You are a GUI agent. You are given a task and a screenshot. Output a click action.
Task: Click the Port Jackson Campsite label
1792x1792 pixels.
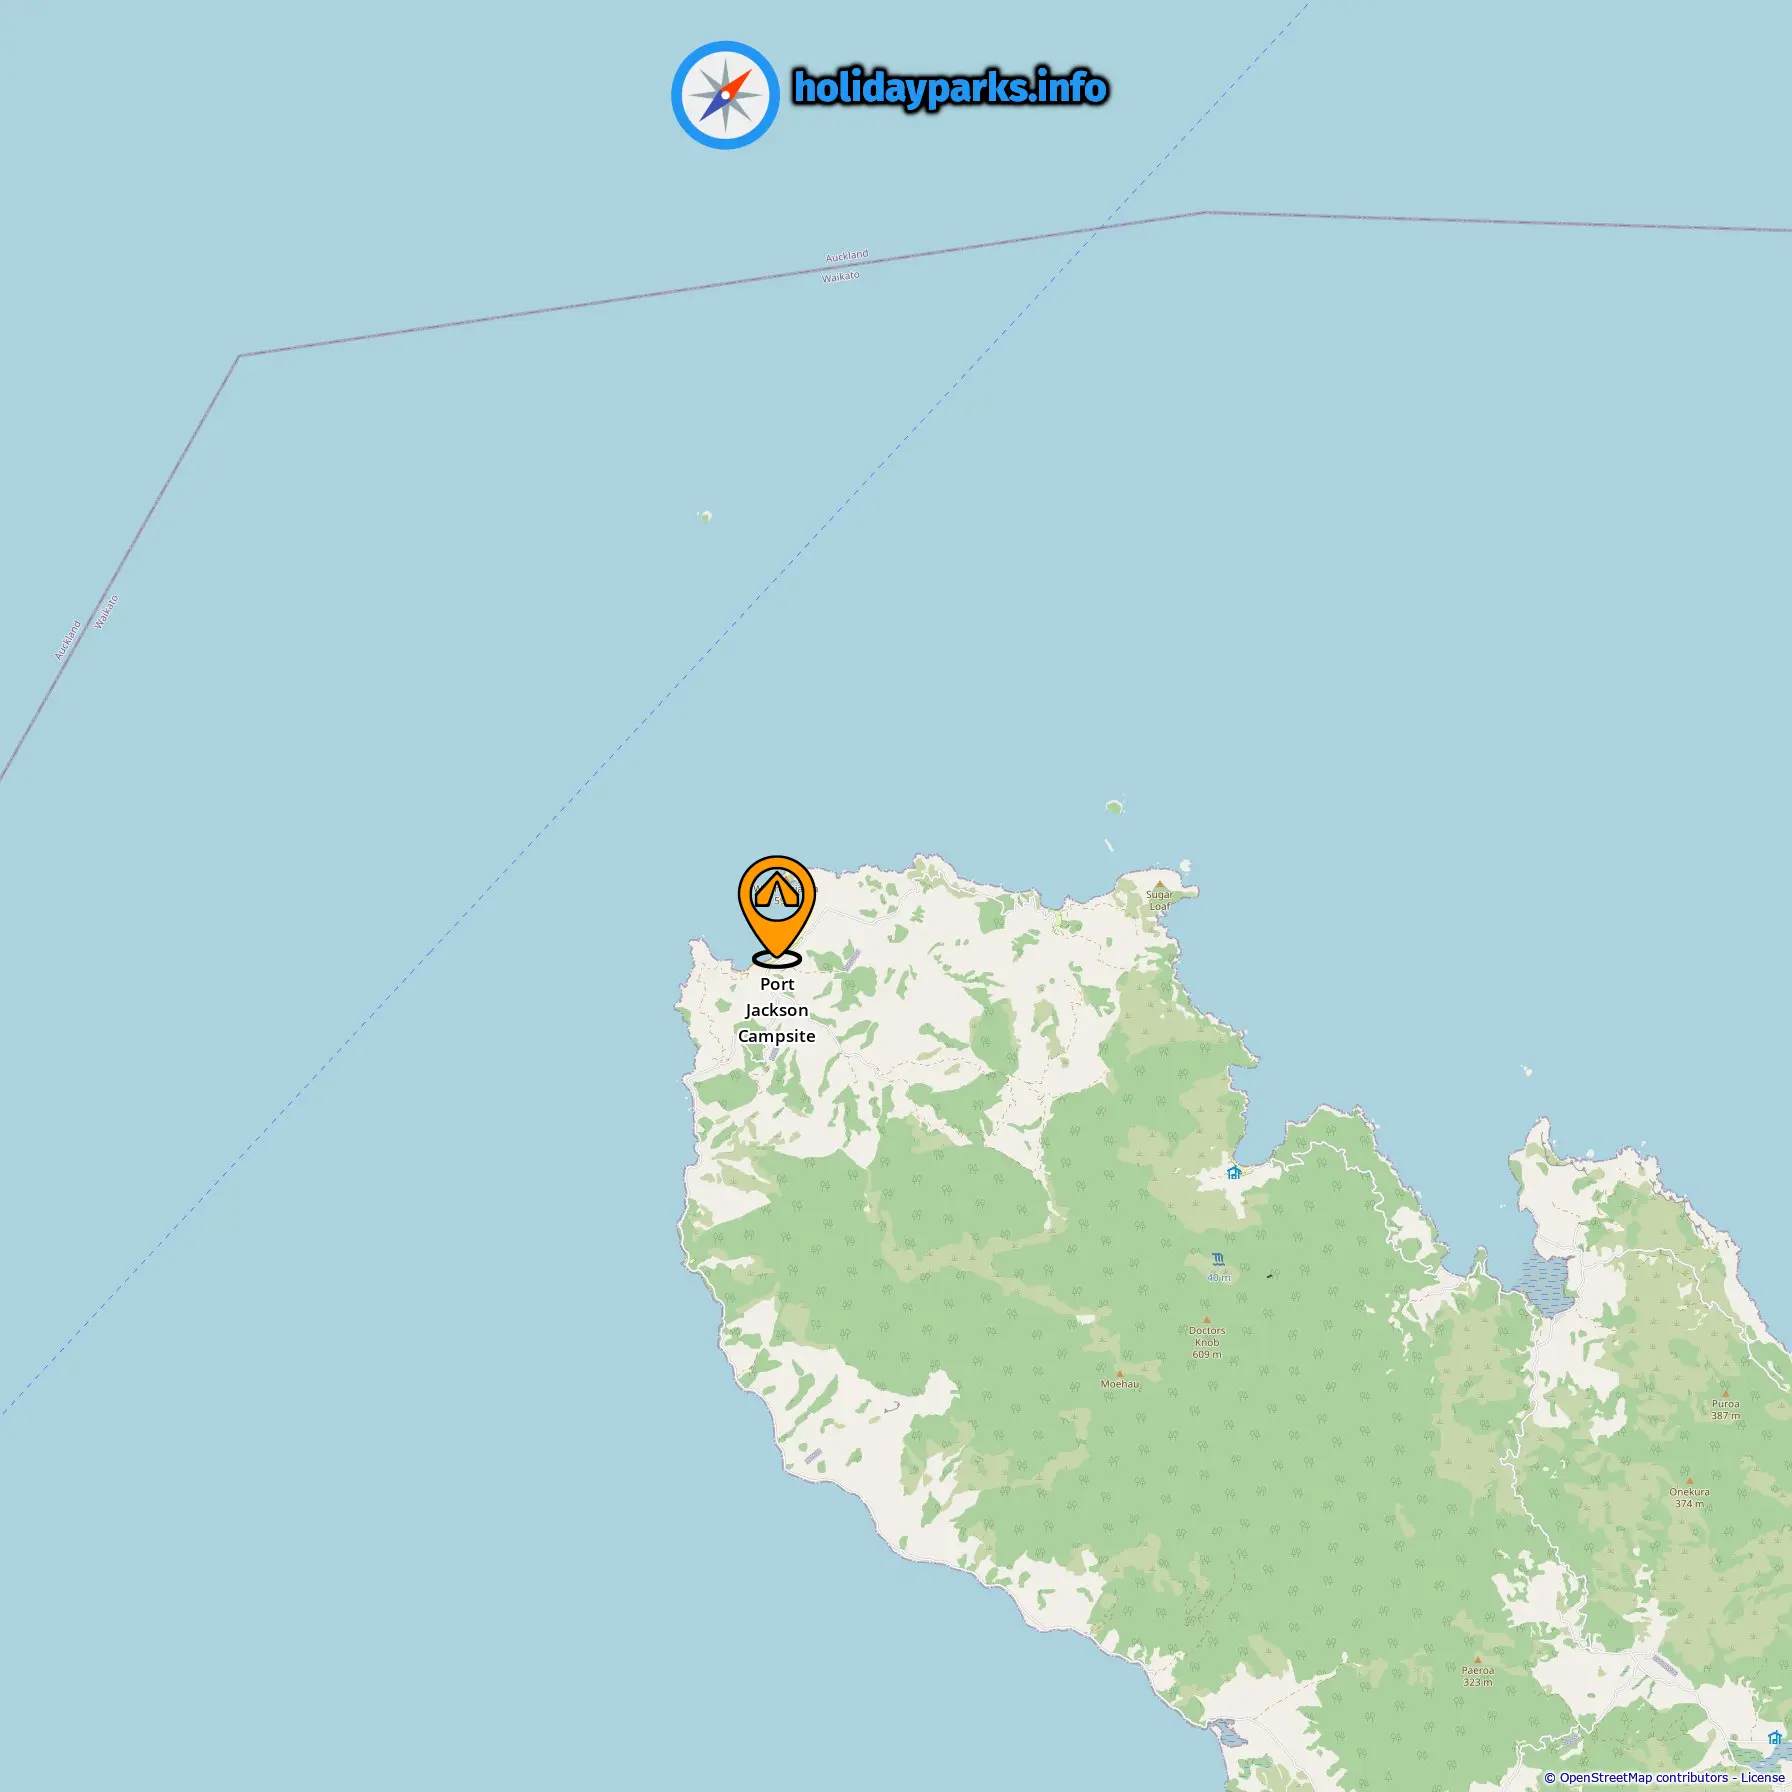tap(777, 1010)
